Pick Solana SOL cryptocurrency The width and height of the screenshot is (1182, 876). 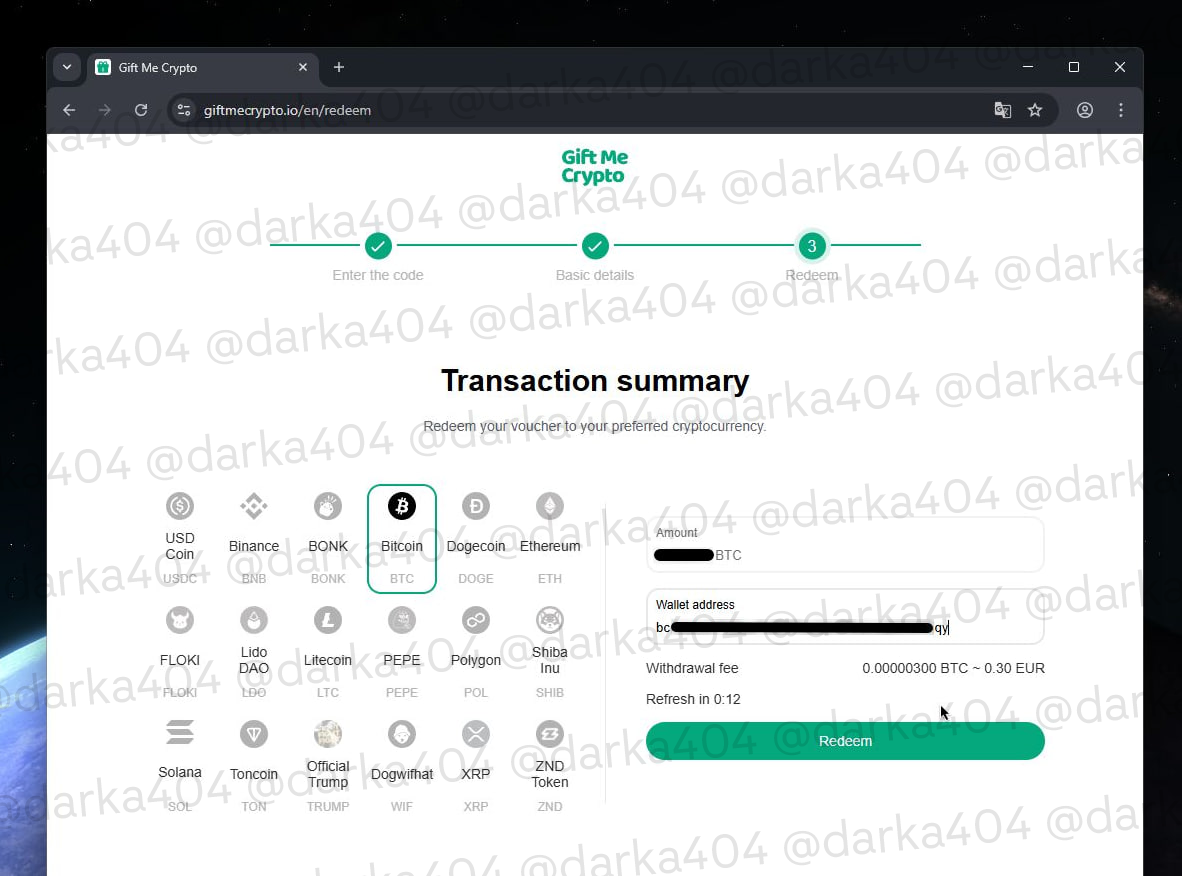179,766
